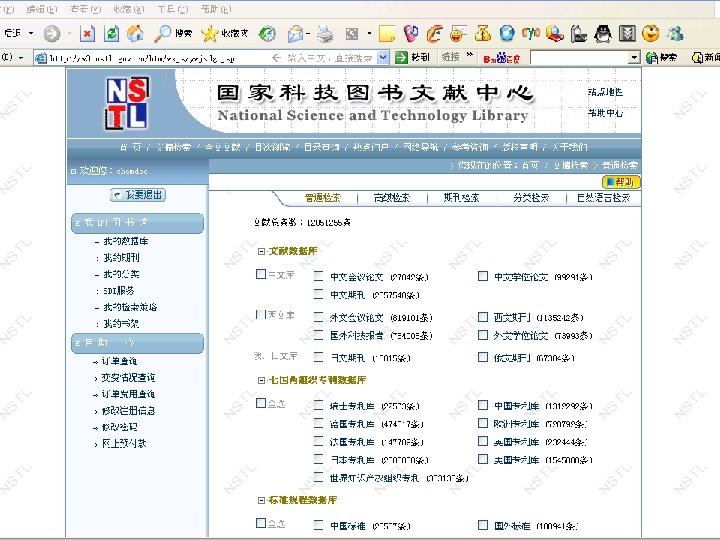Check the 中文学位论文 database checkbox
Screen dimensions: 720x540
pos(483,276)
